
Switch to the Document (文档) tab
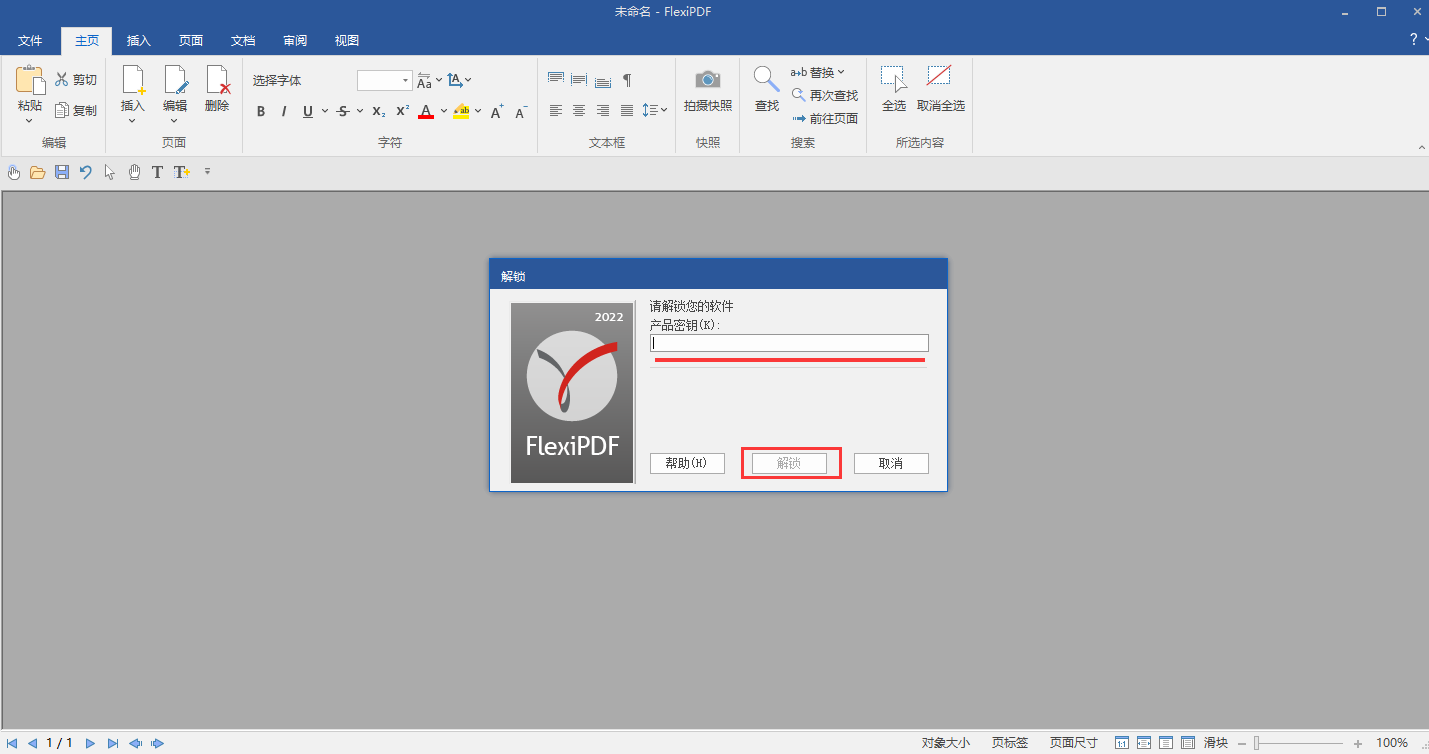tap(243, 41)
